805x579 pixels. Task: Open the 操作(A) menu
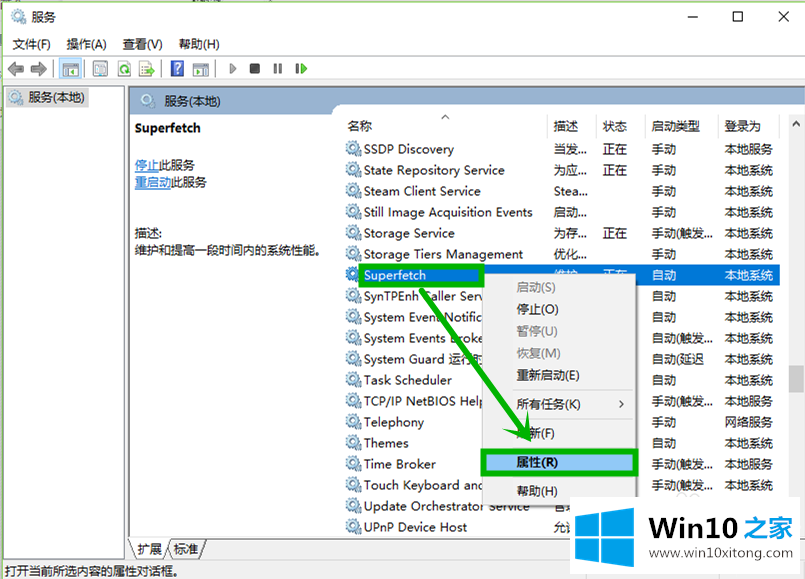click(x=86, y=44)
